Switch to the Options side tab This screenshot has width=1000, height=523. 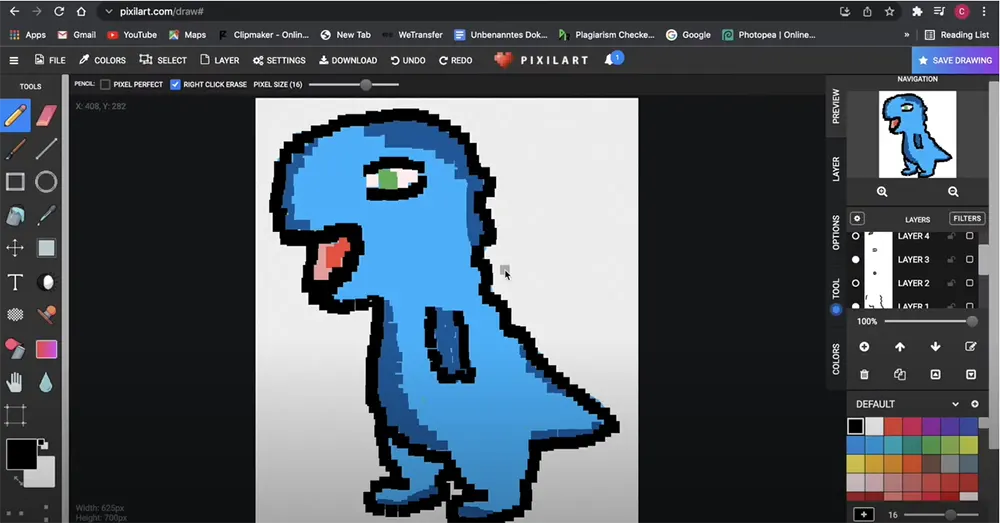[835, 232]
